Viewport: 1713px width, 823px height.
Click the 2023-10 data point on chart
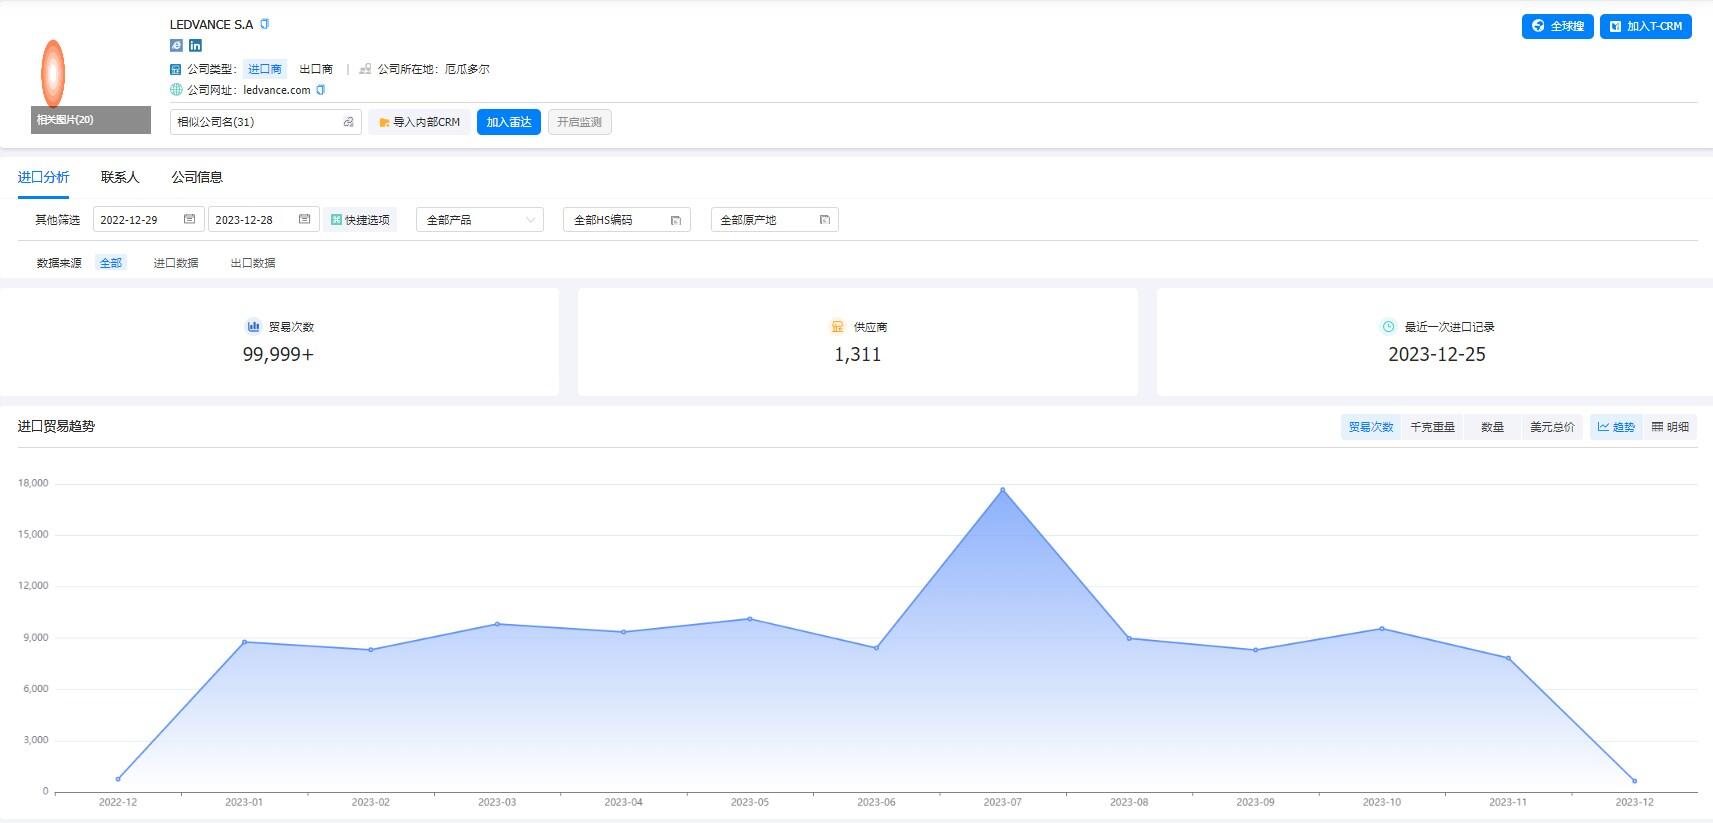(1382, 629)
